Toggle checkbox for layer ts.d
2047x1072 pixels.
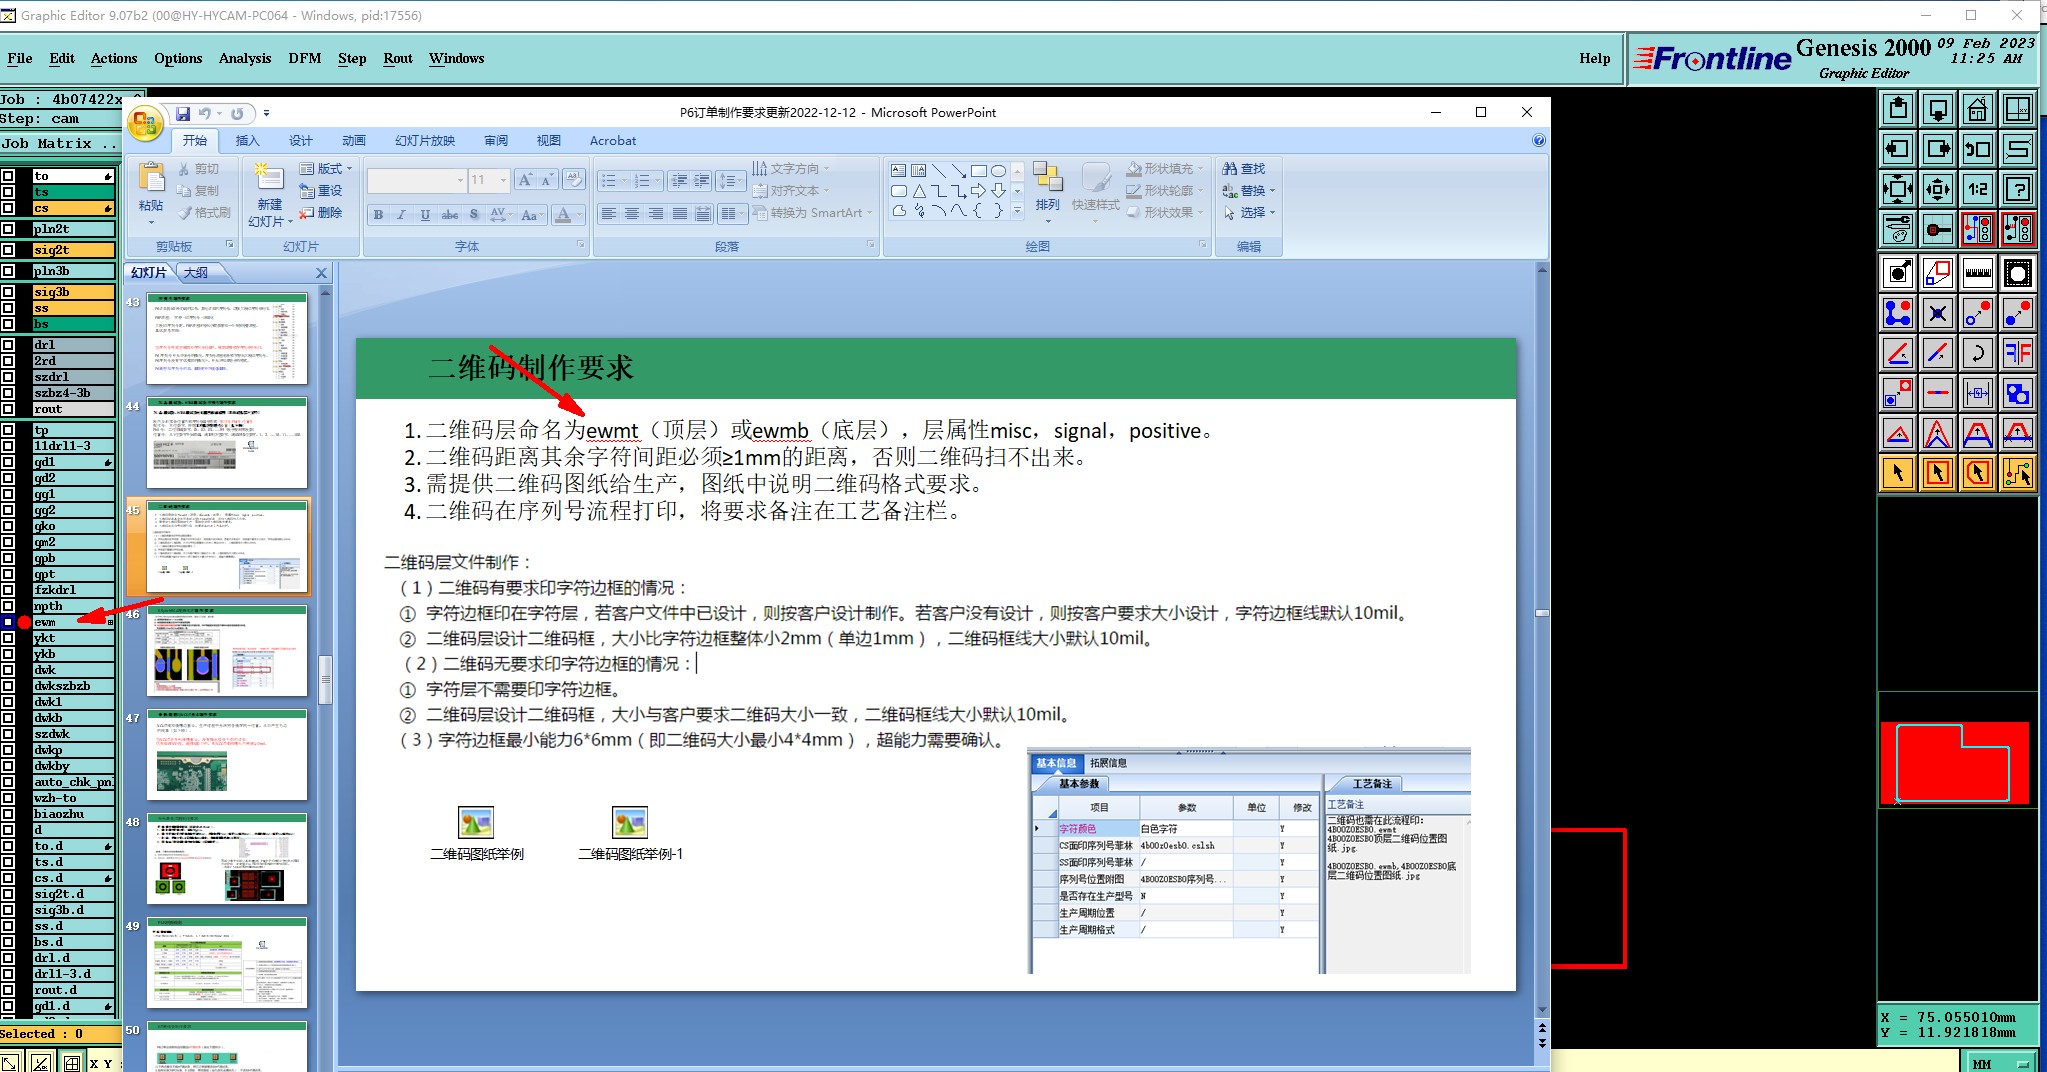[8, 862]
